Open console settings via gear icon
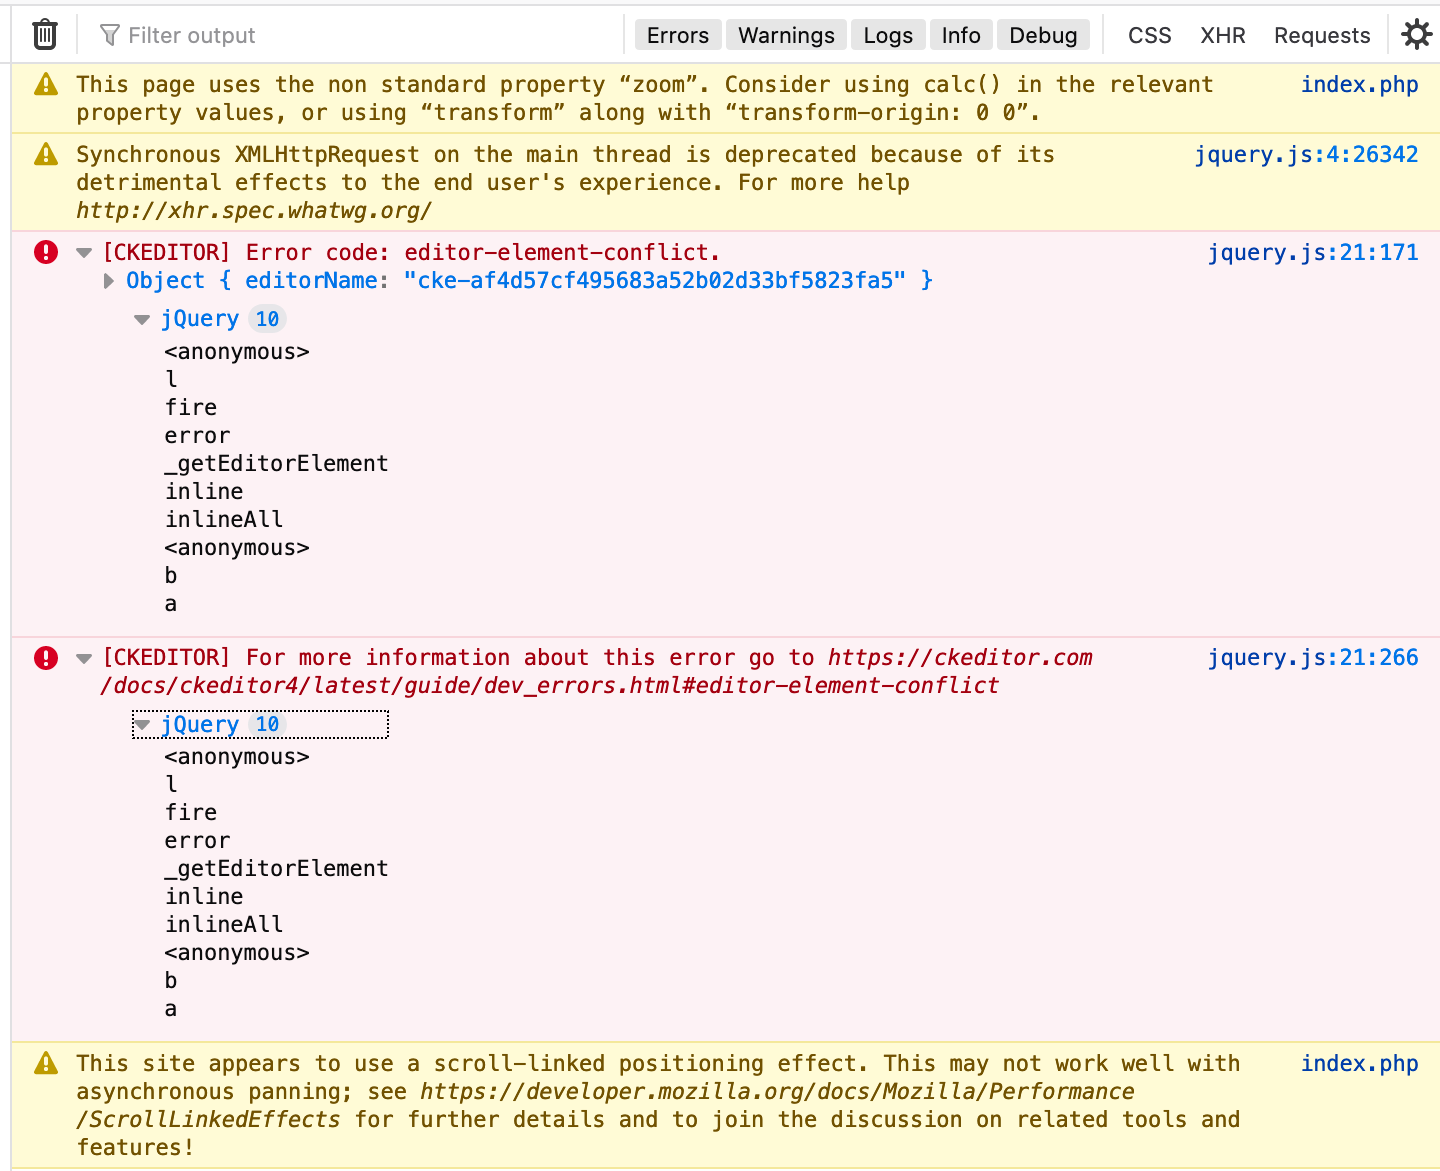Image resolution: width=1440 pixels, height=1171 pixels. click(x=1416, y=33)
